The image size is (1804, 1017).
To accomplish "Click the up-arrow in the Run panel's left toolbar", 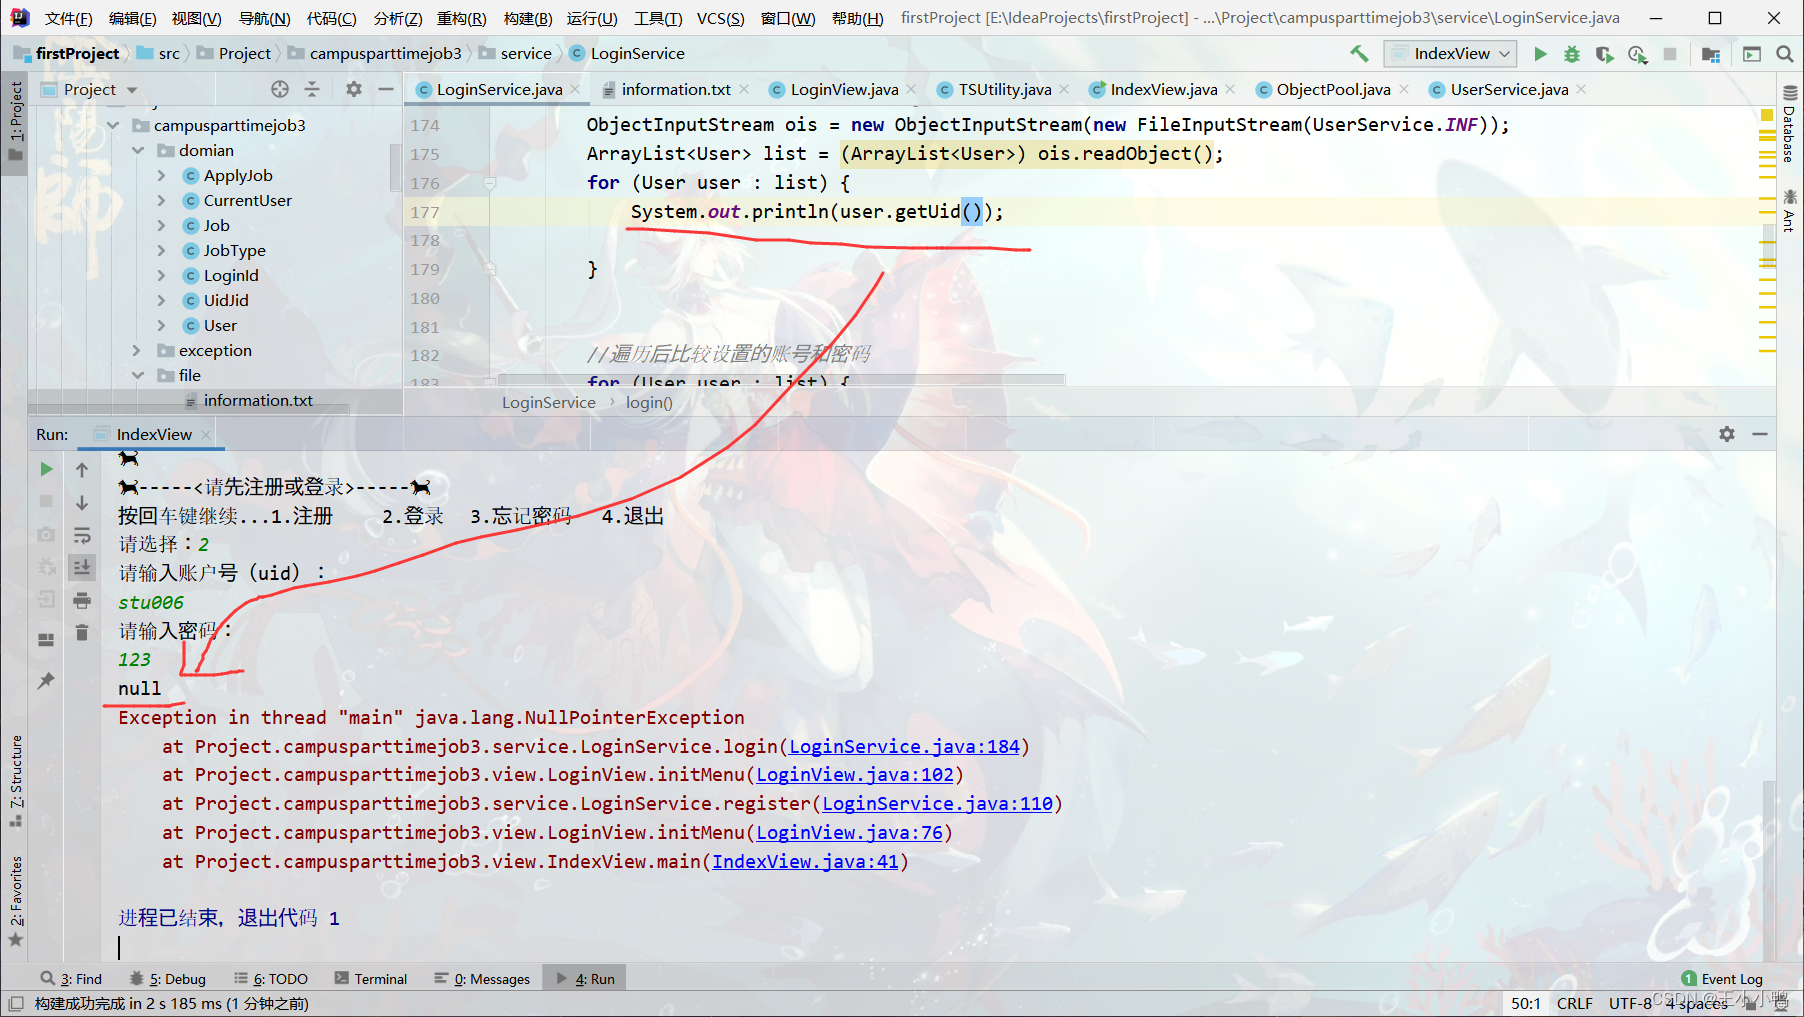I will [82, 469].
